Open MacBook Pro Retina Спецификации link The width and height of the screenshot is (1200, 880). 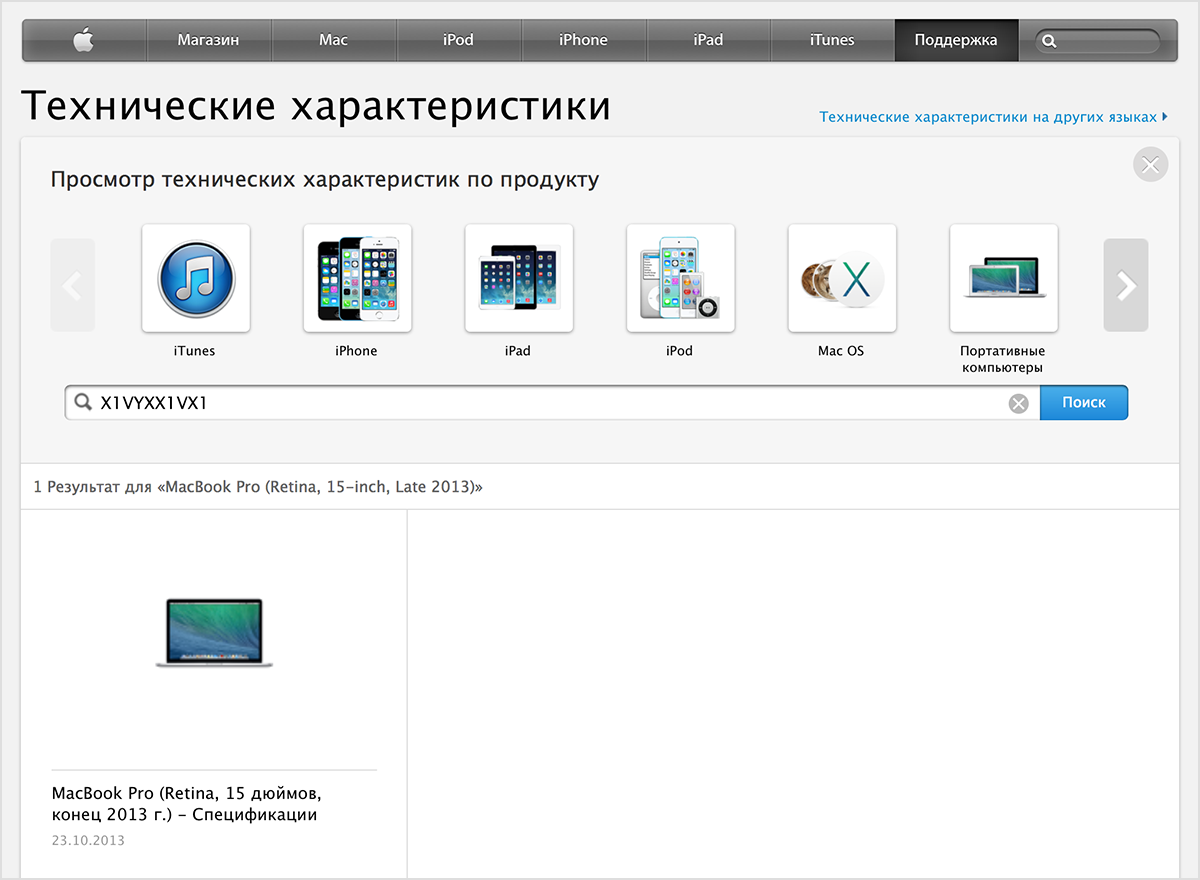[x=184, y=804]
